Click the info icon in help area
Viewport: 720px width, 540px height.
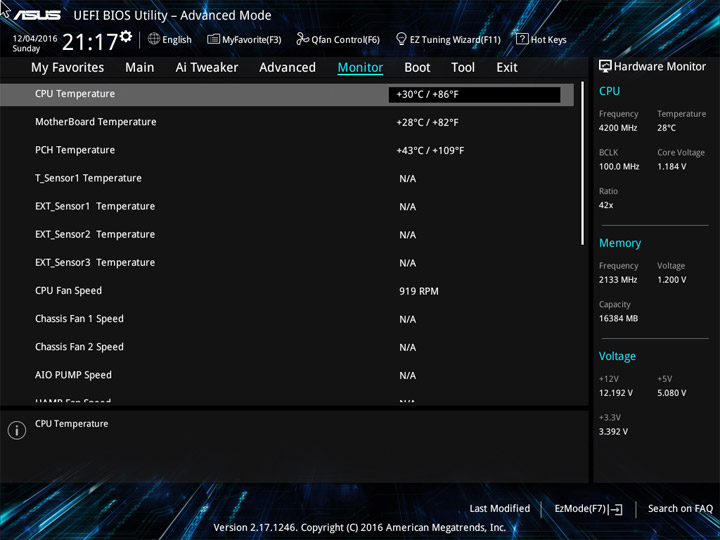pos(17,430)
